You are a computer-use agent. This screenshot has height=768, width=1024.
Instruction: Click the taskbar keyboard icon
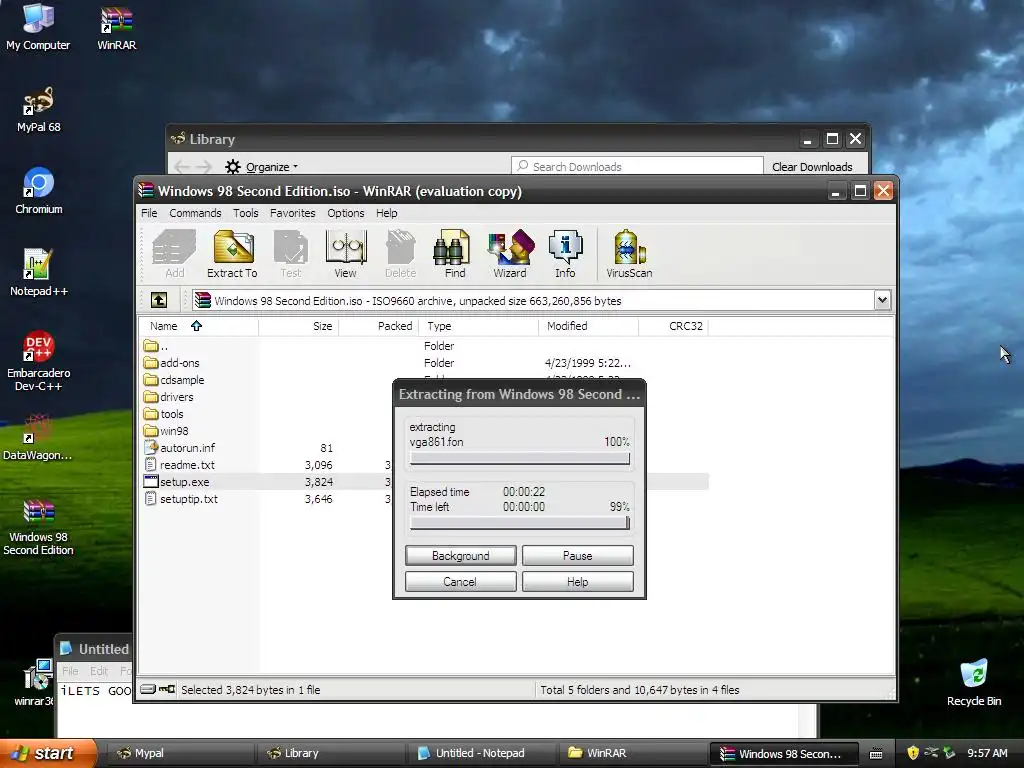point(876,754)
